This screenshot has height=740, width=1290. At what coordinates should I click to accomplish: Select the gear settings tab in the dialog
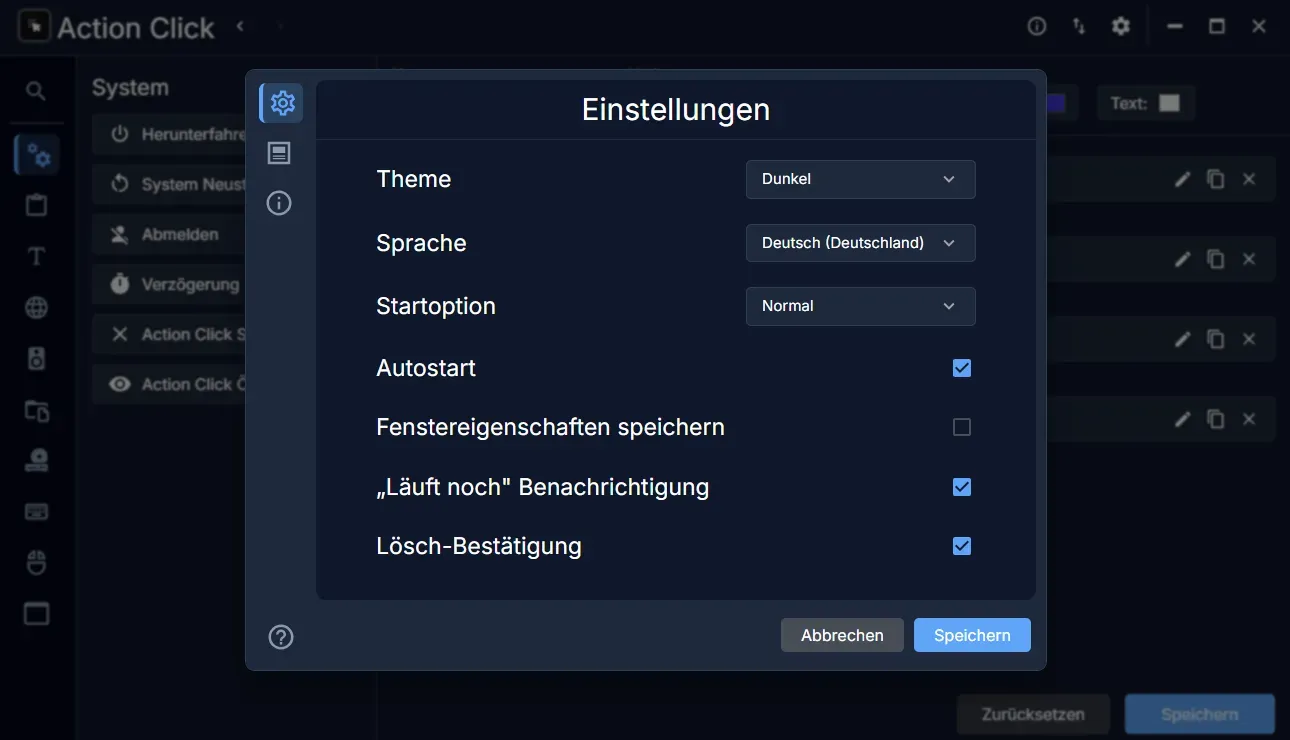pos(282,102)
